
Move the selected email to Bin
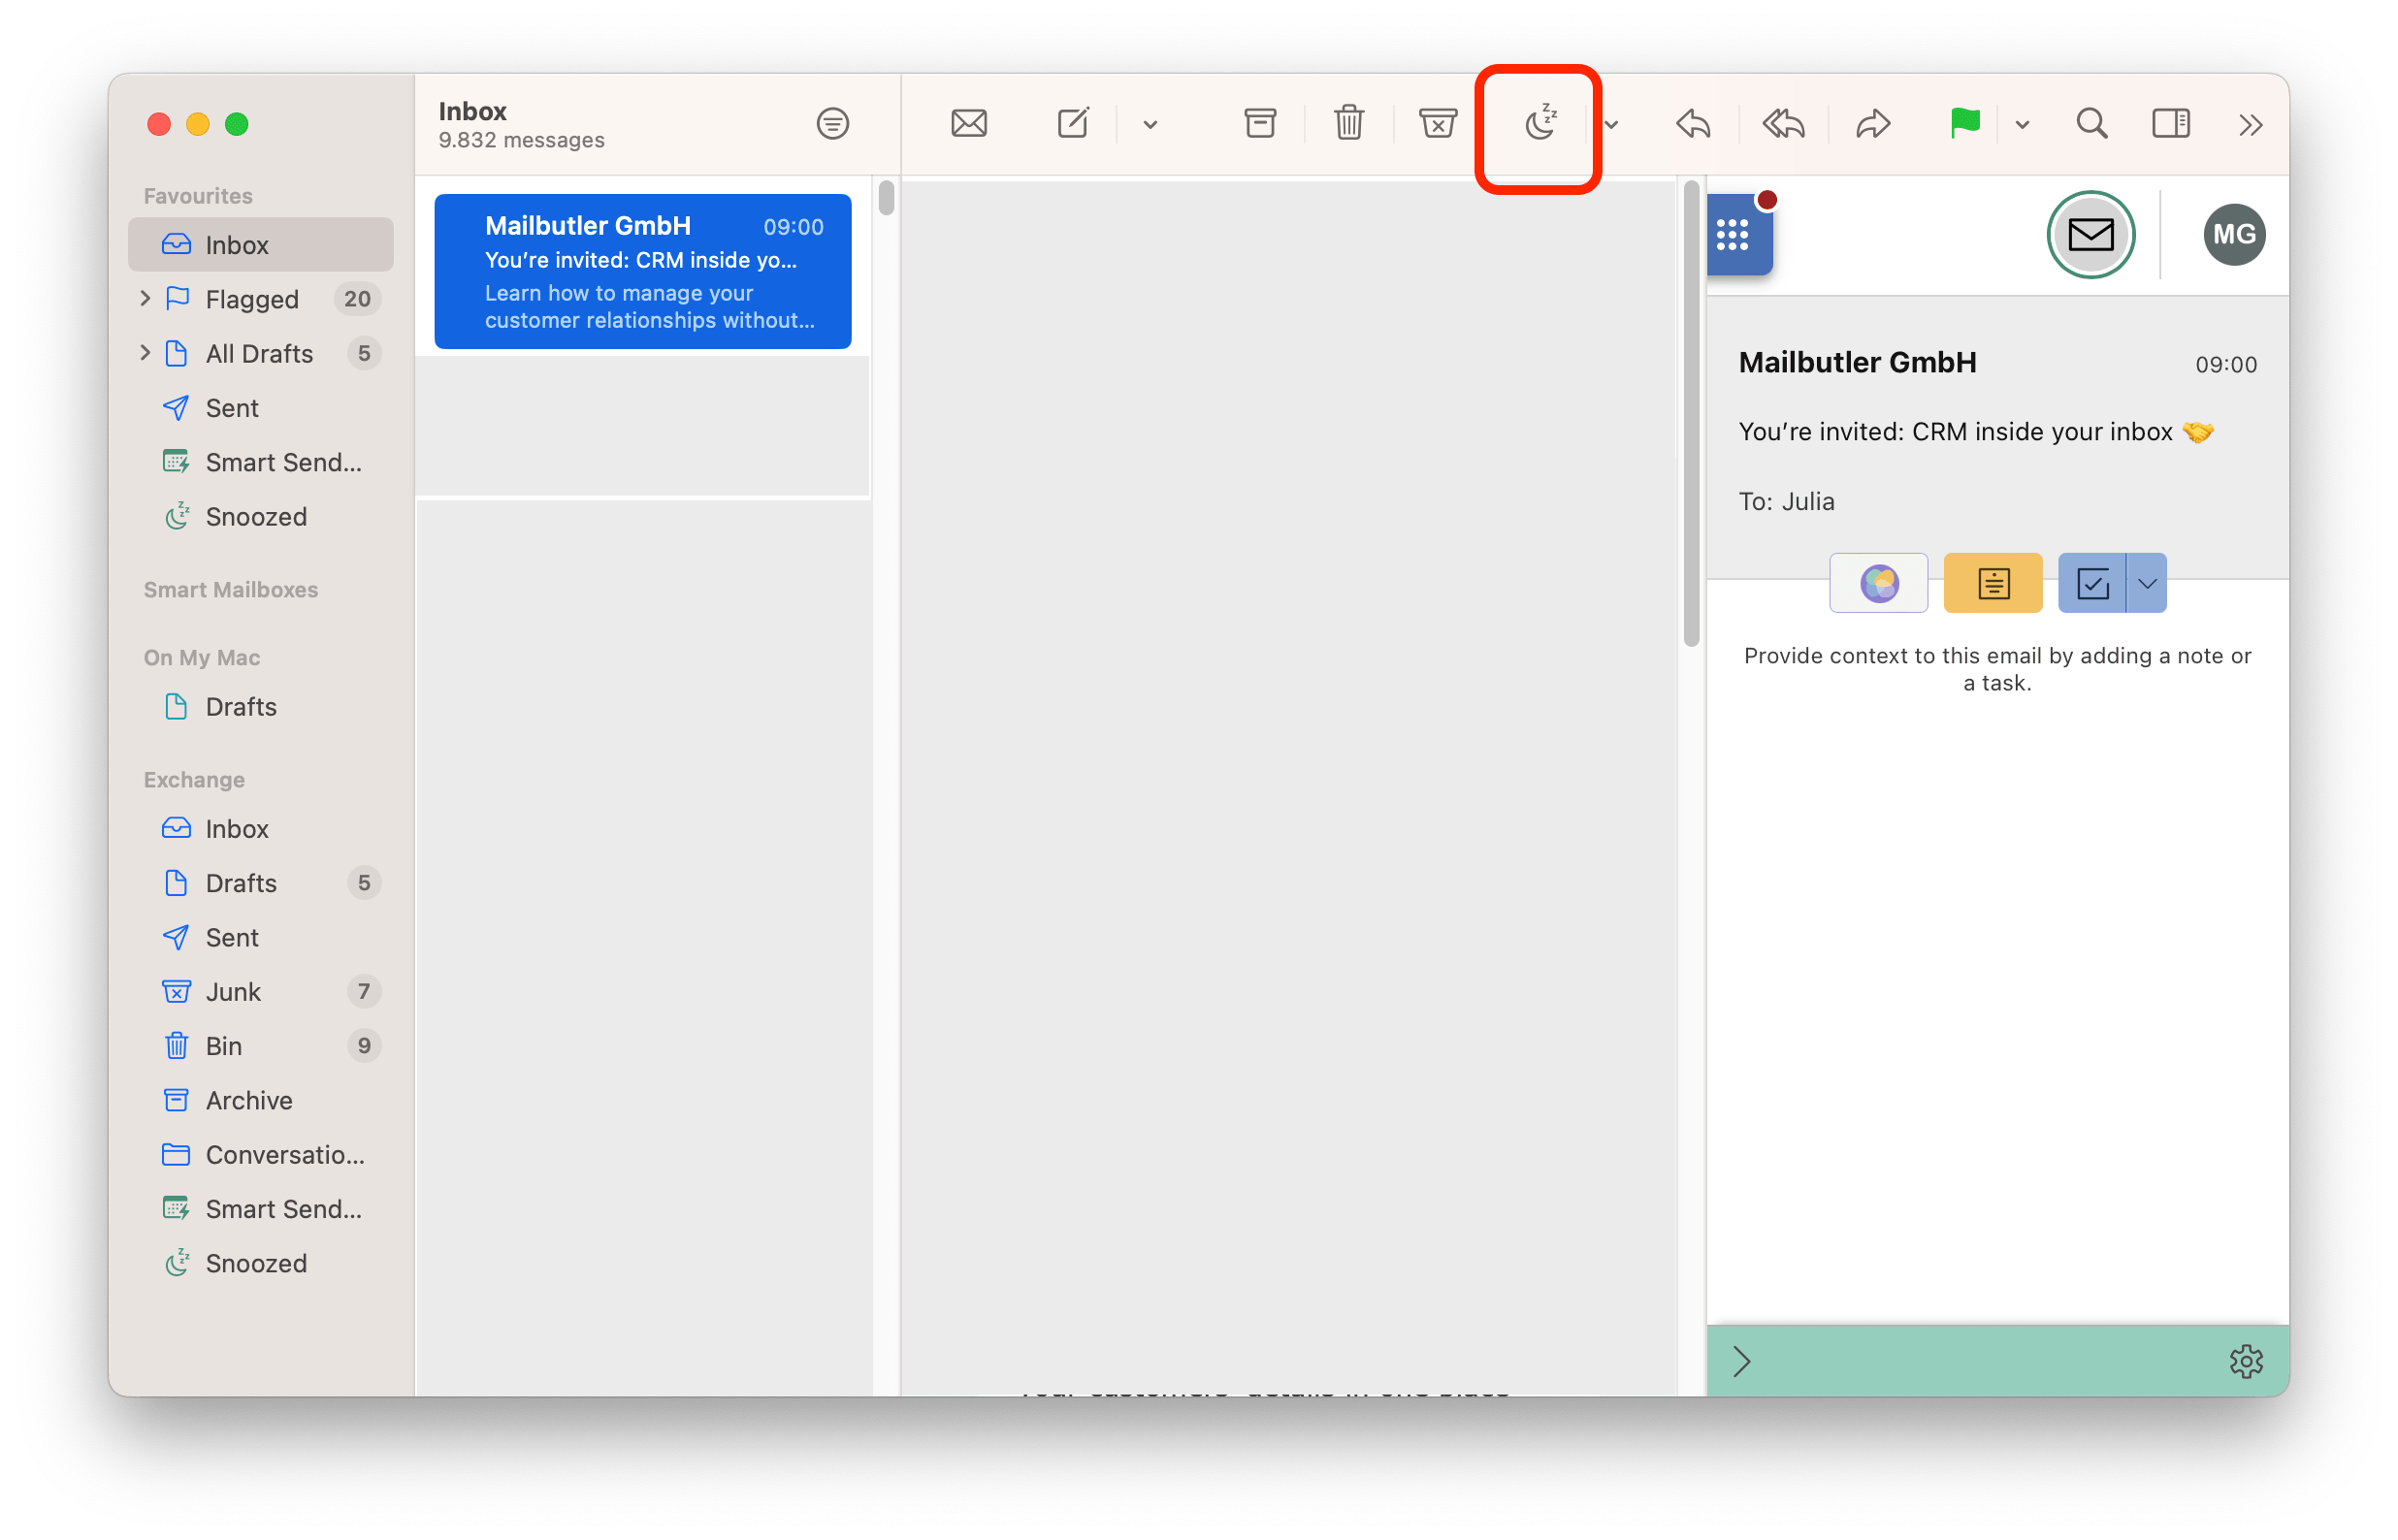1348,123
